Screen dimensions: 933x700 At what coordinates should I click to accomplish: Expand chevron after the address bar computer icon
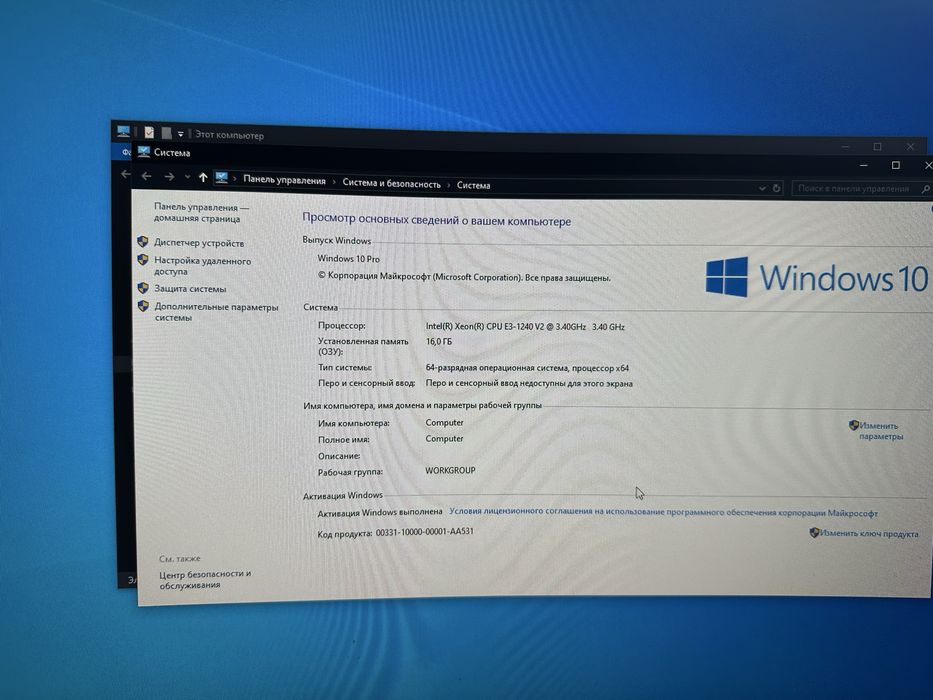point(234,179)
